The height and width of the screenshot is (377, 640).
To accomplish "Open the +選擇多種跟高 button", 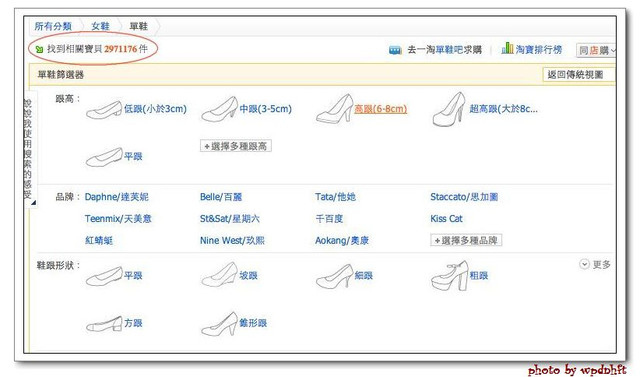I will [x=236, y=146].
